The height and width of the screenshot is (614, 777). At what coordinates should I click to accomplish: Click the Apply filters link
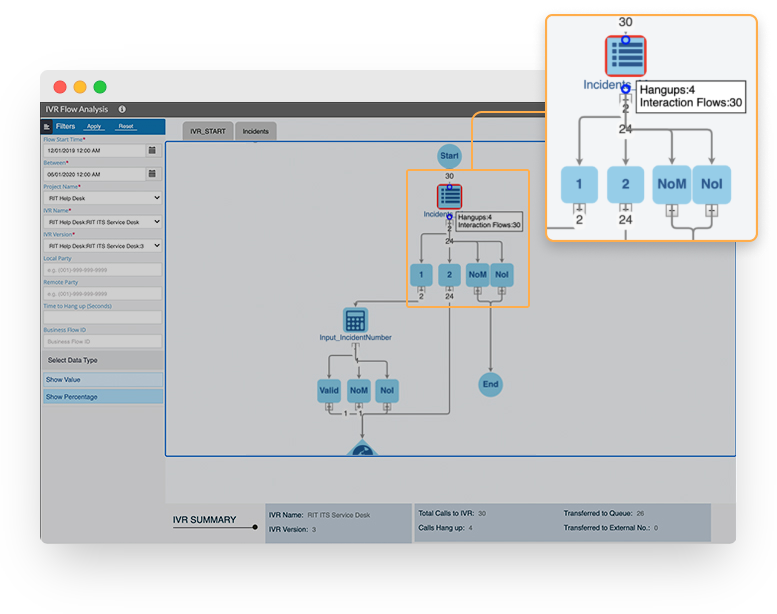(x=94, y=127)
